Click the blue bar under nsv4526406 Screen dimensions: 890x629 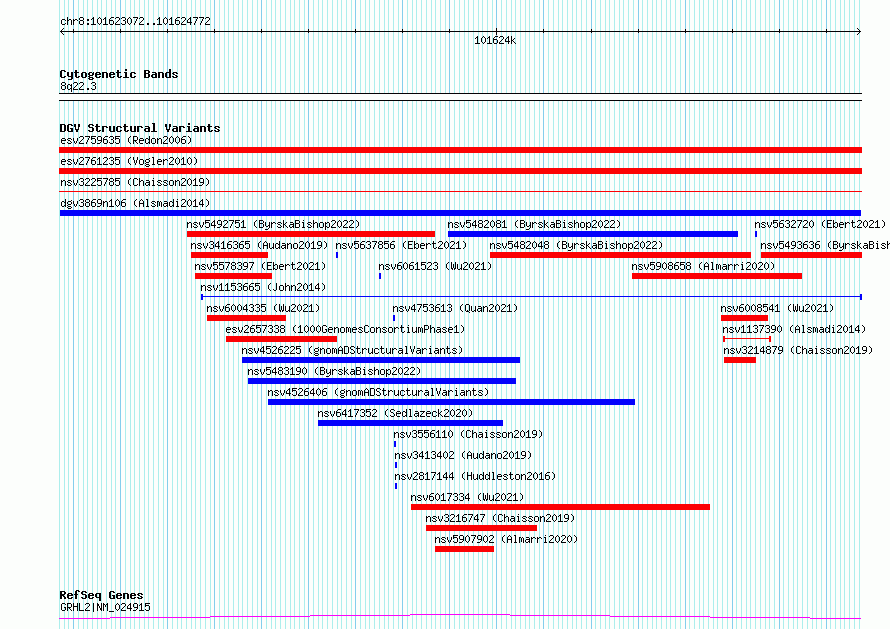coord(451,402)
